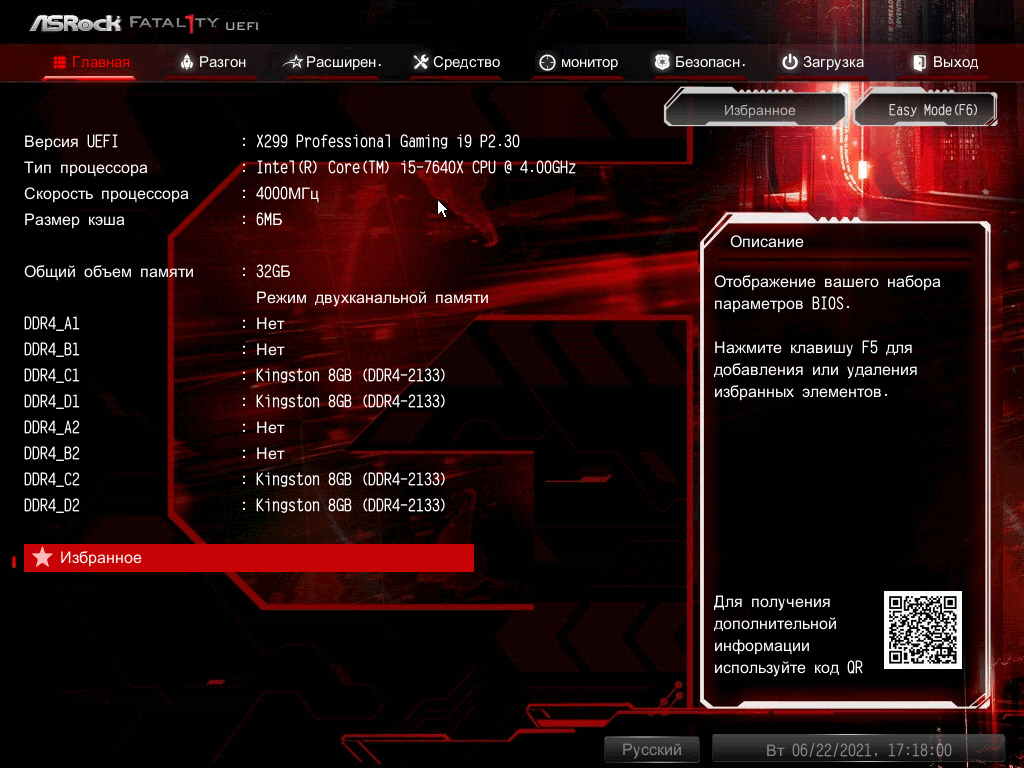
Task: Select the Тип процессора label
Action: tap(86, 168)
